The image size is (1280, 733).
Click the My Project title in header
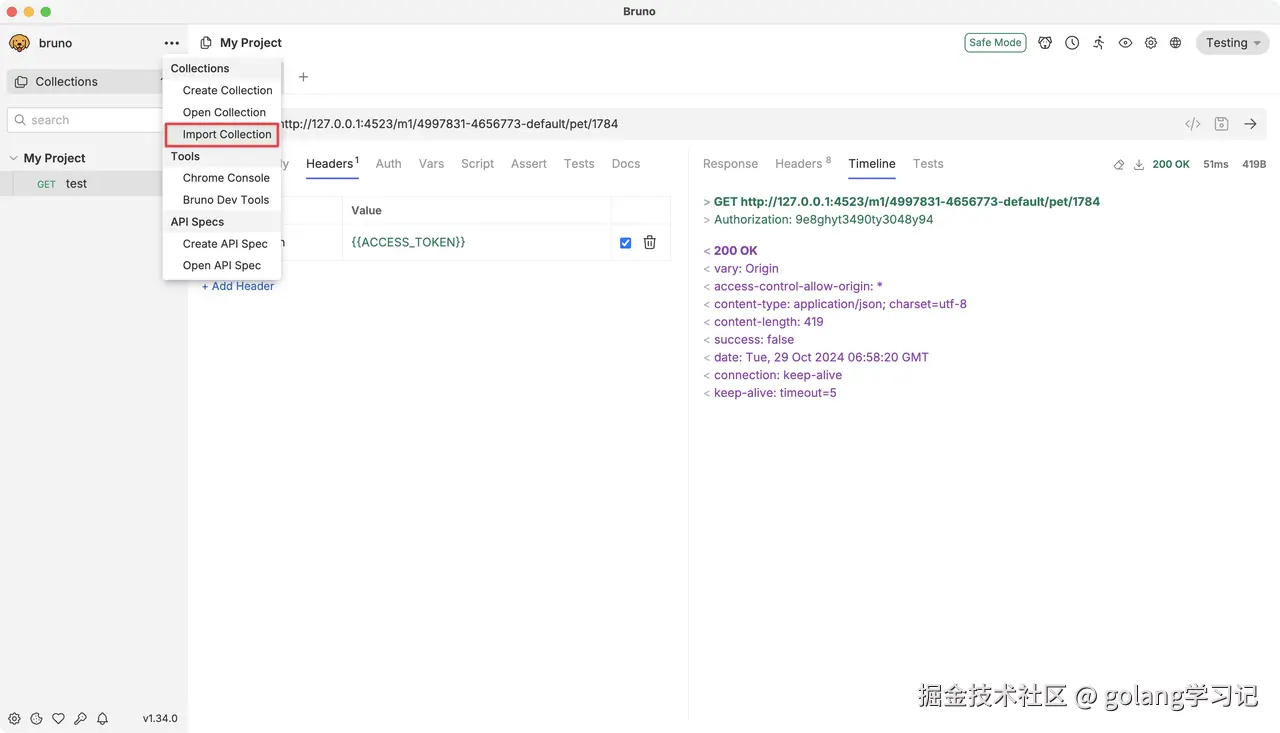[x=251, y=43]
